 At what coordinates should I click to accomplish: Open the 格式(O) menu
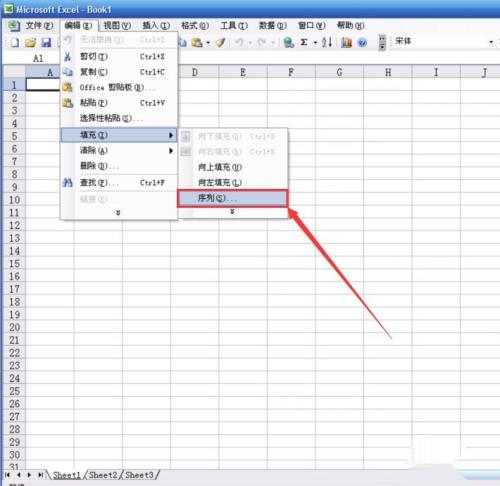(x=195, y=26)
